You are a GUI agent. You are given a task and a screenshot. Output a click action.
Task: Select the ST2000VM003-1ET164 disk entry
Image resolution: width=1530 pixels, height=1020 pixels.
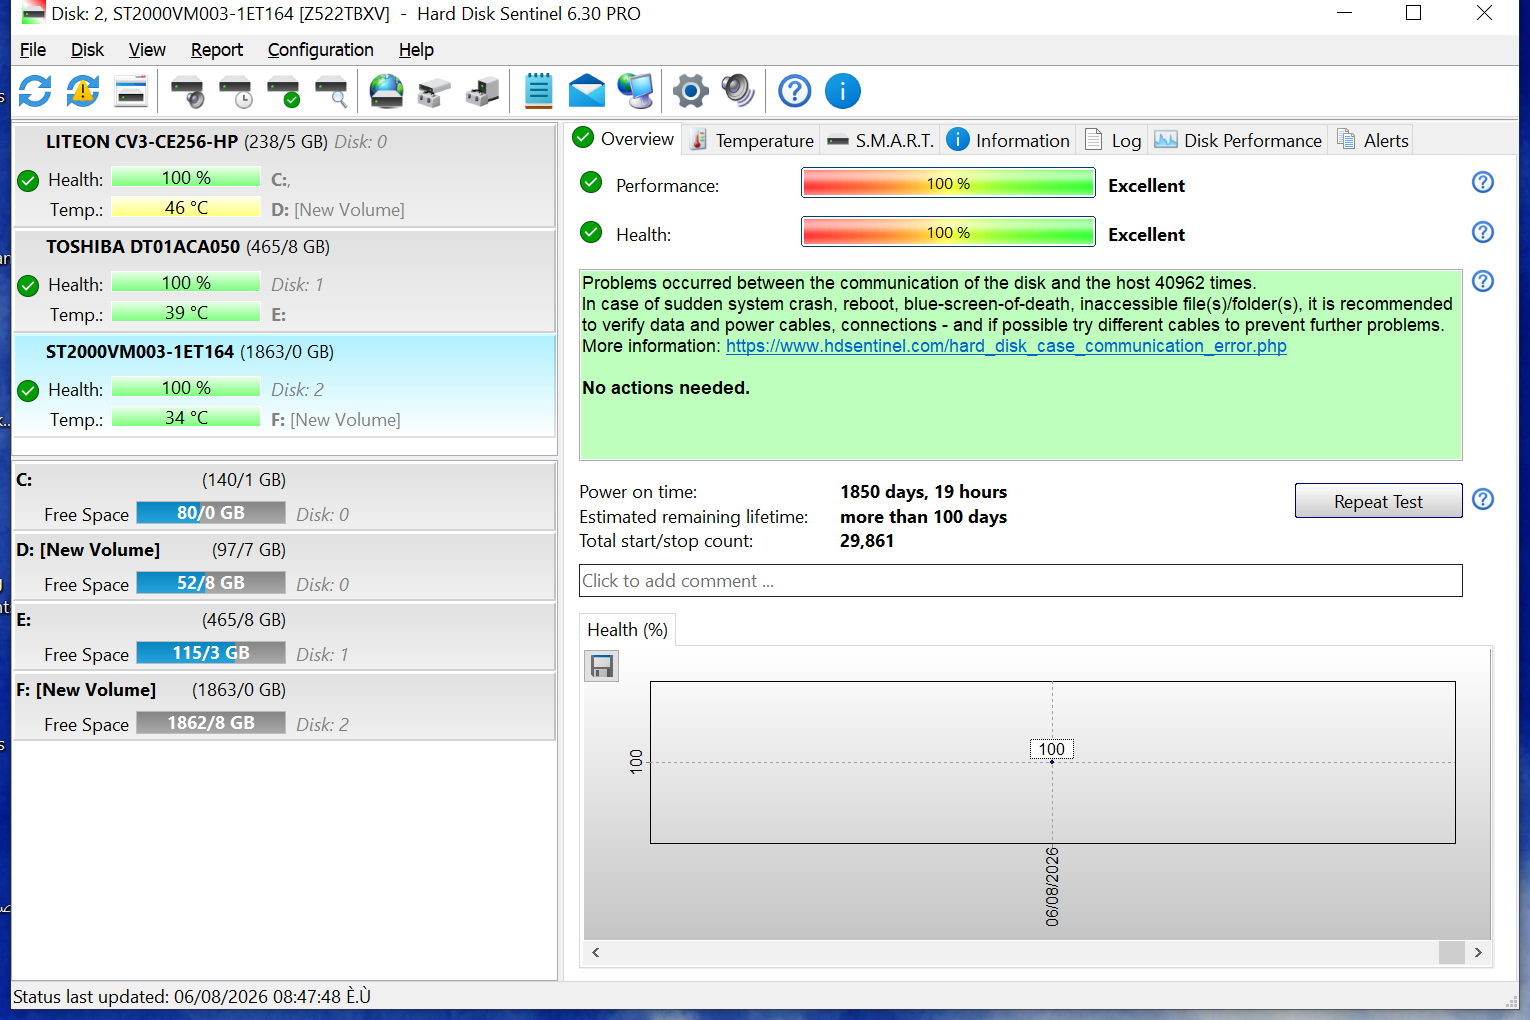[284, 386]
